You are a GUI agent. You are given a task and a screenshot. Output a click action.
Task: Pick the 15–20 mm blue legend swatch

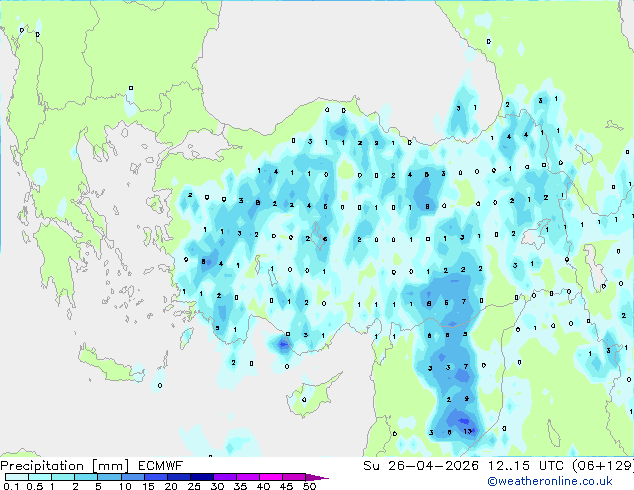(155, 477)
